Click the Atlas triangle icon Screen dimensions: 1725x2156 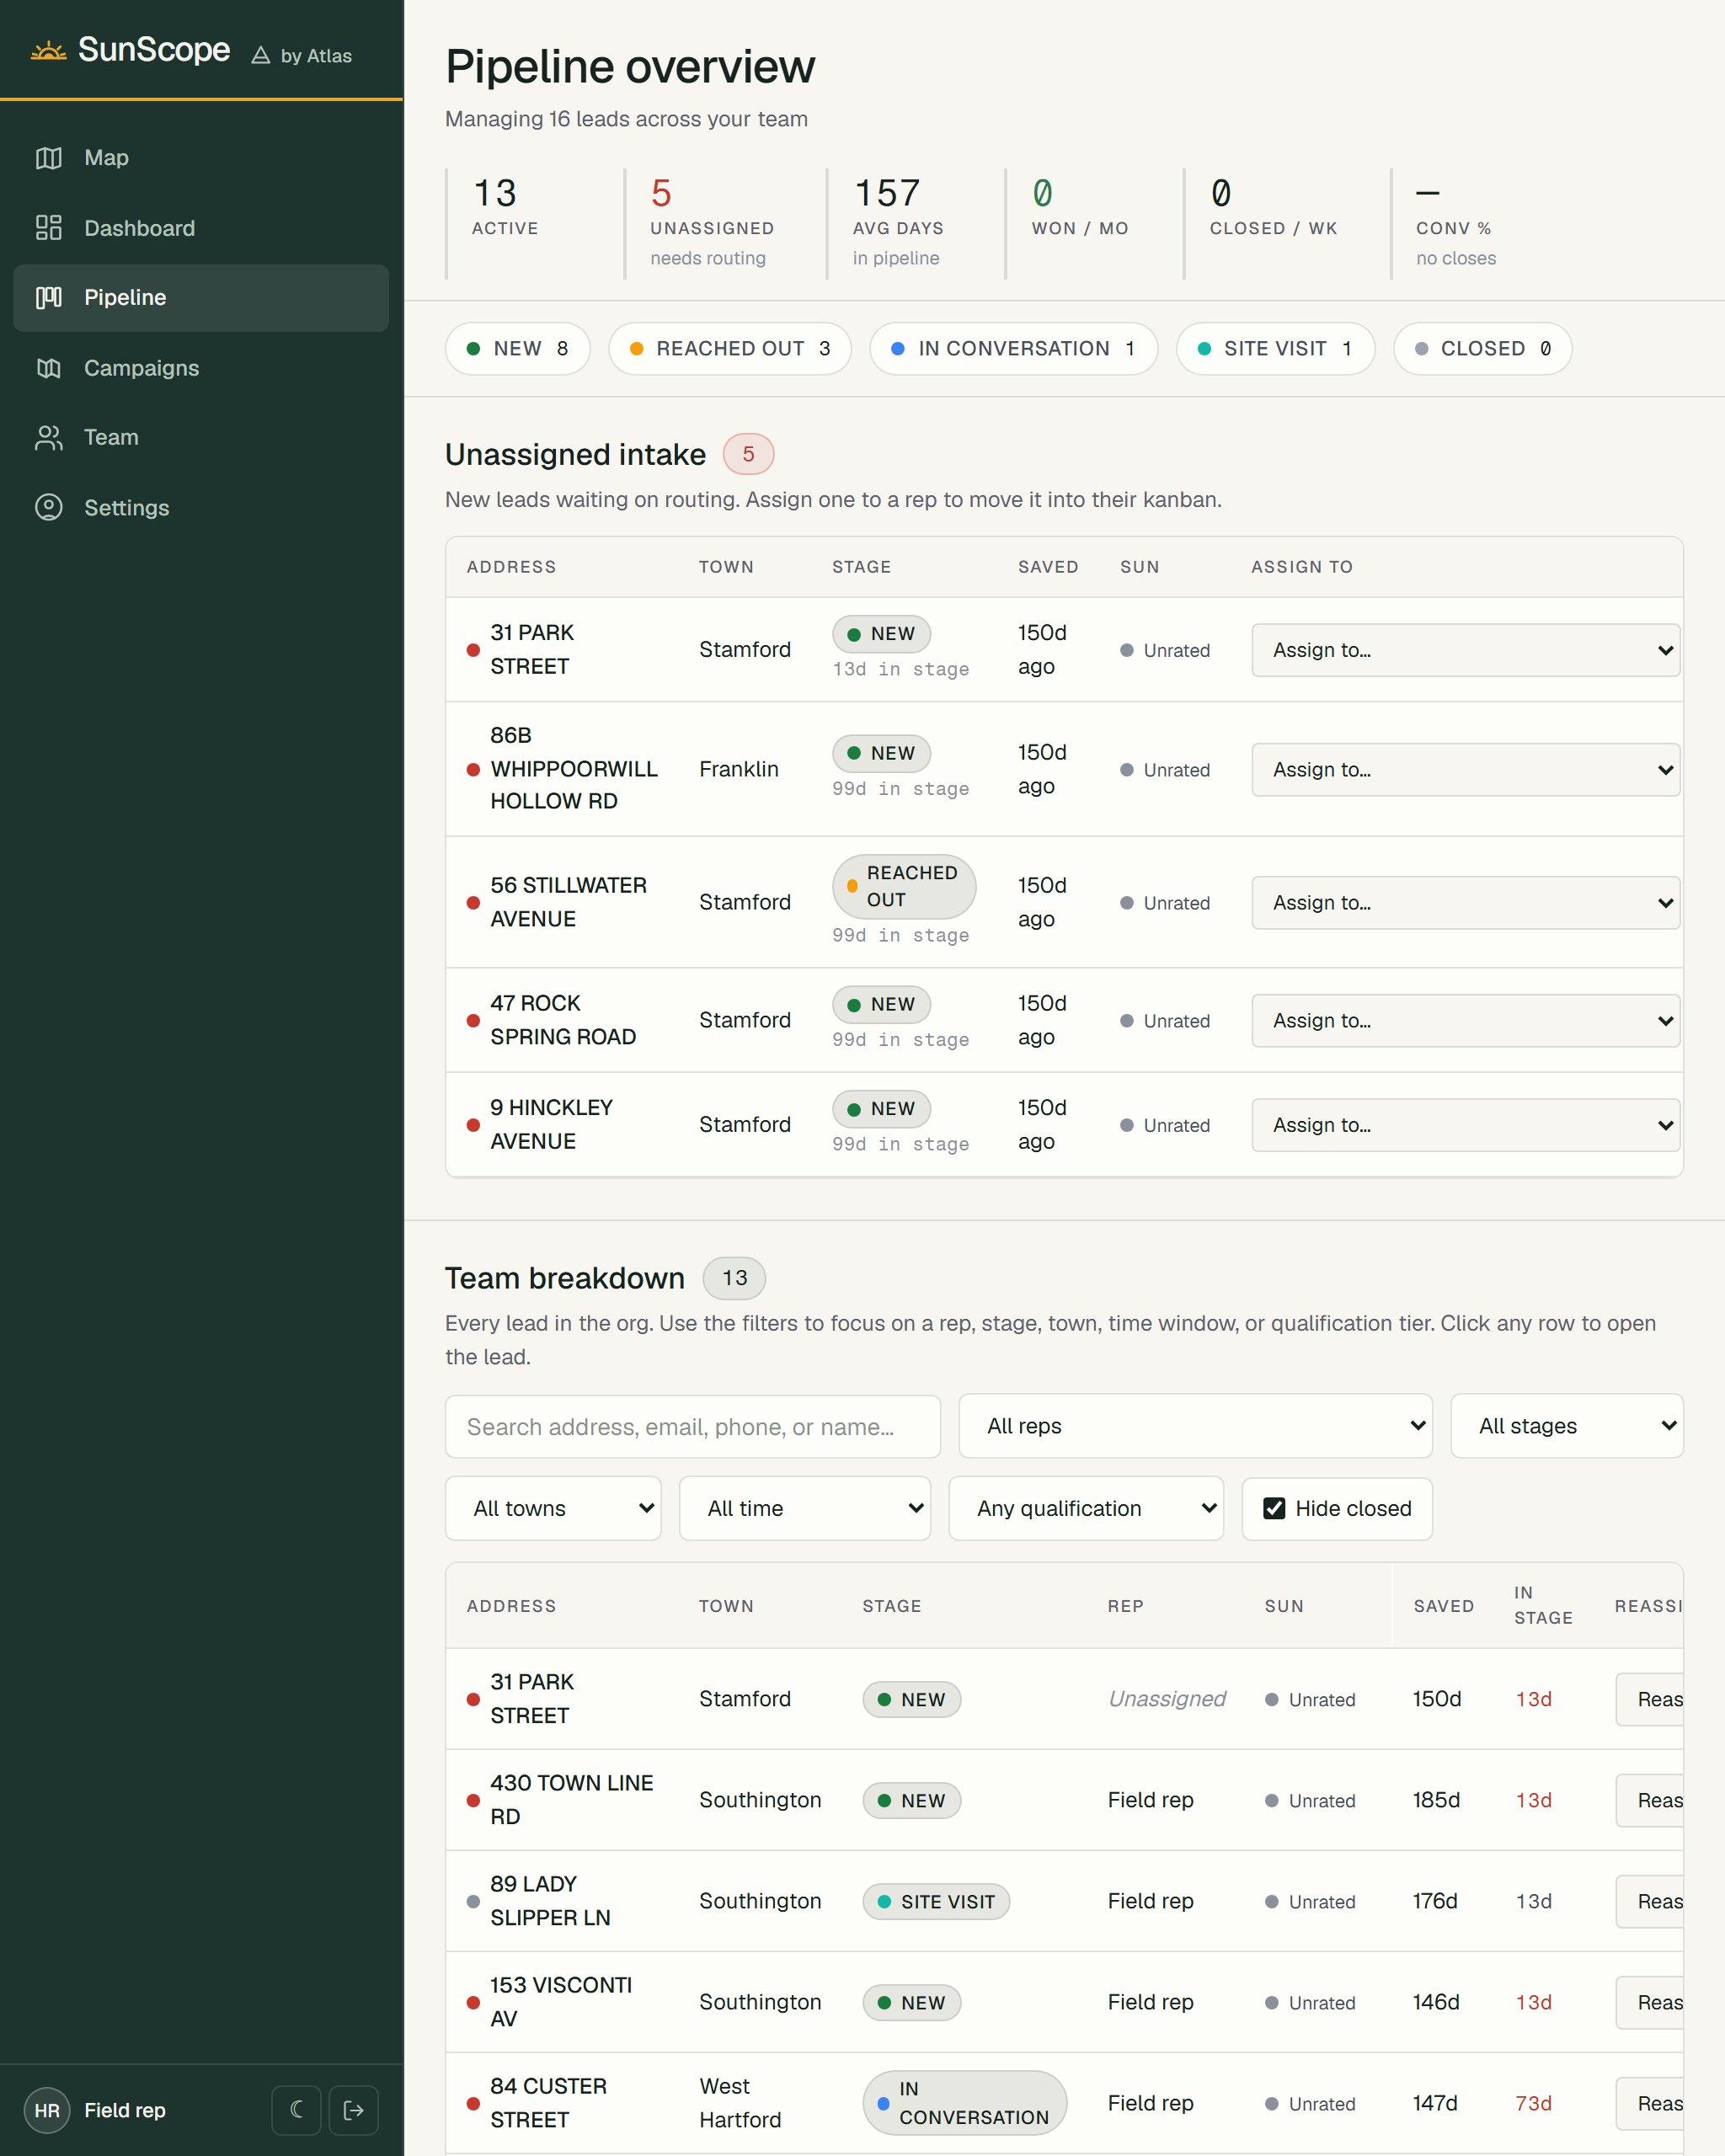(261, 56)
